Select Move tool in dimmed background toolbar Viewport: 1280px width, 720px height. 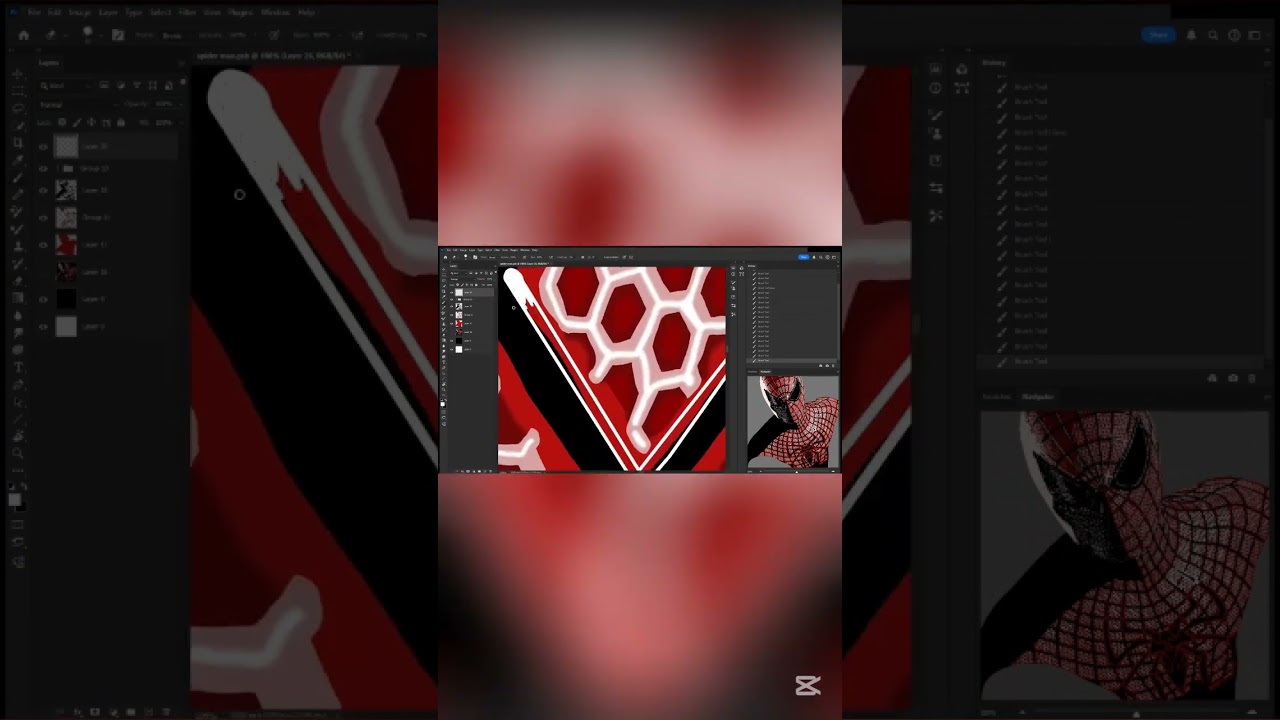(x=18, y=74)
